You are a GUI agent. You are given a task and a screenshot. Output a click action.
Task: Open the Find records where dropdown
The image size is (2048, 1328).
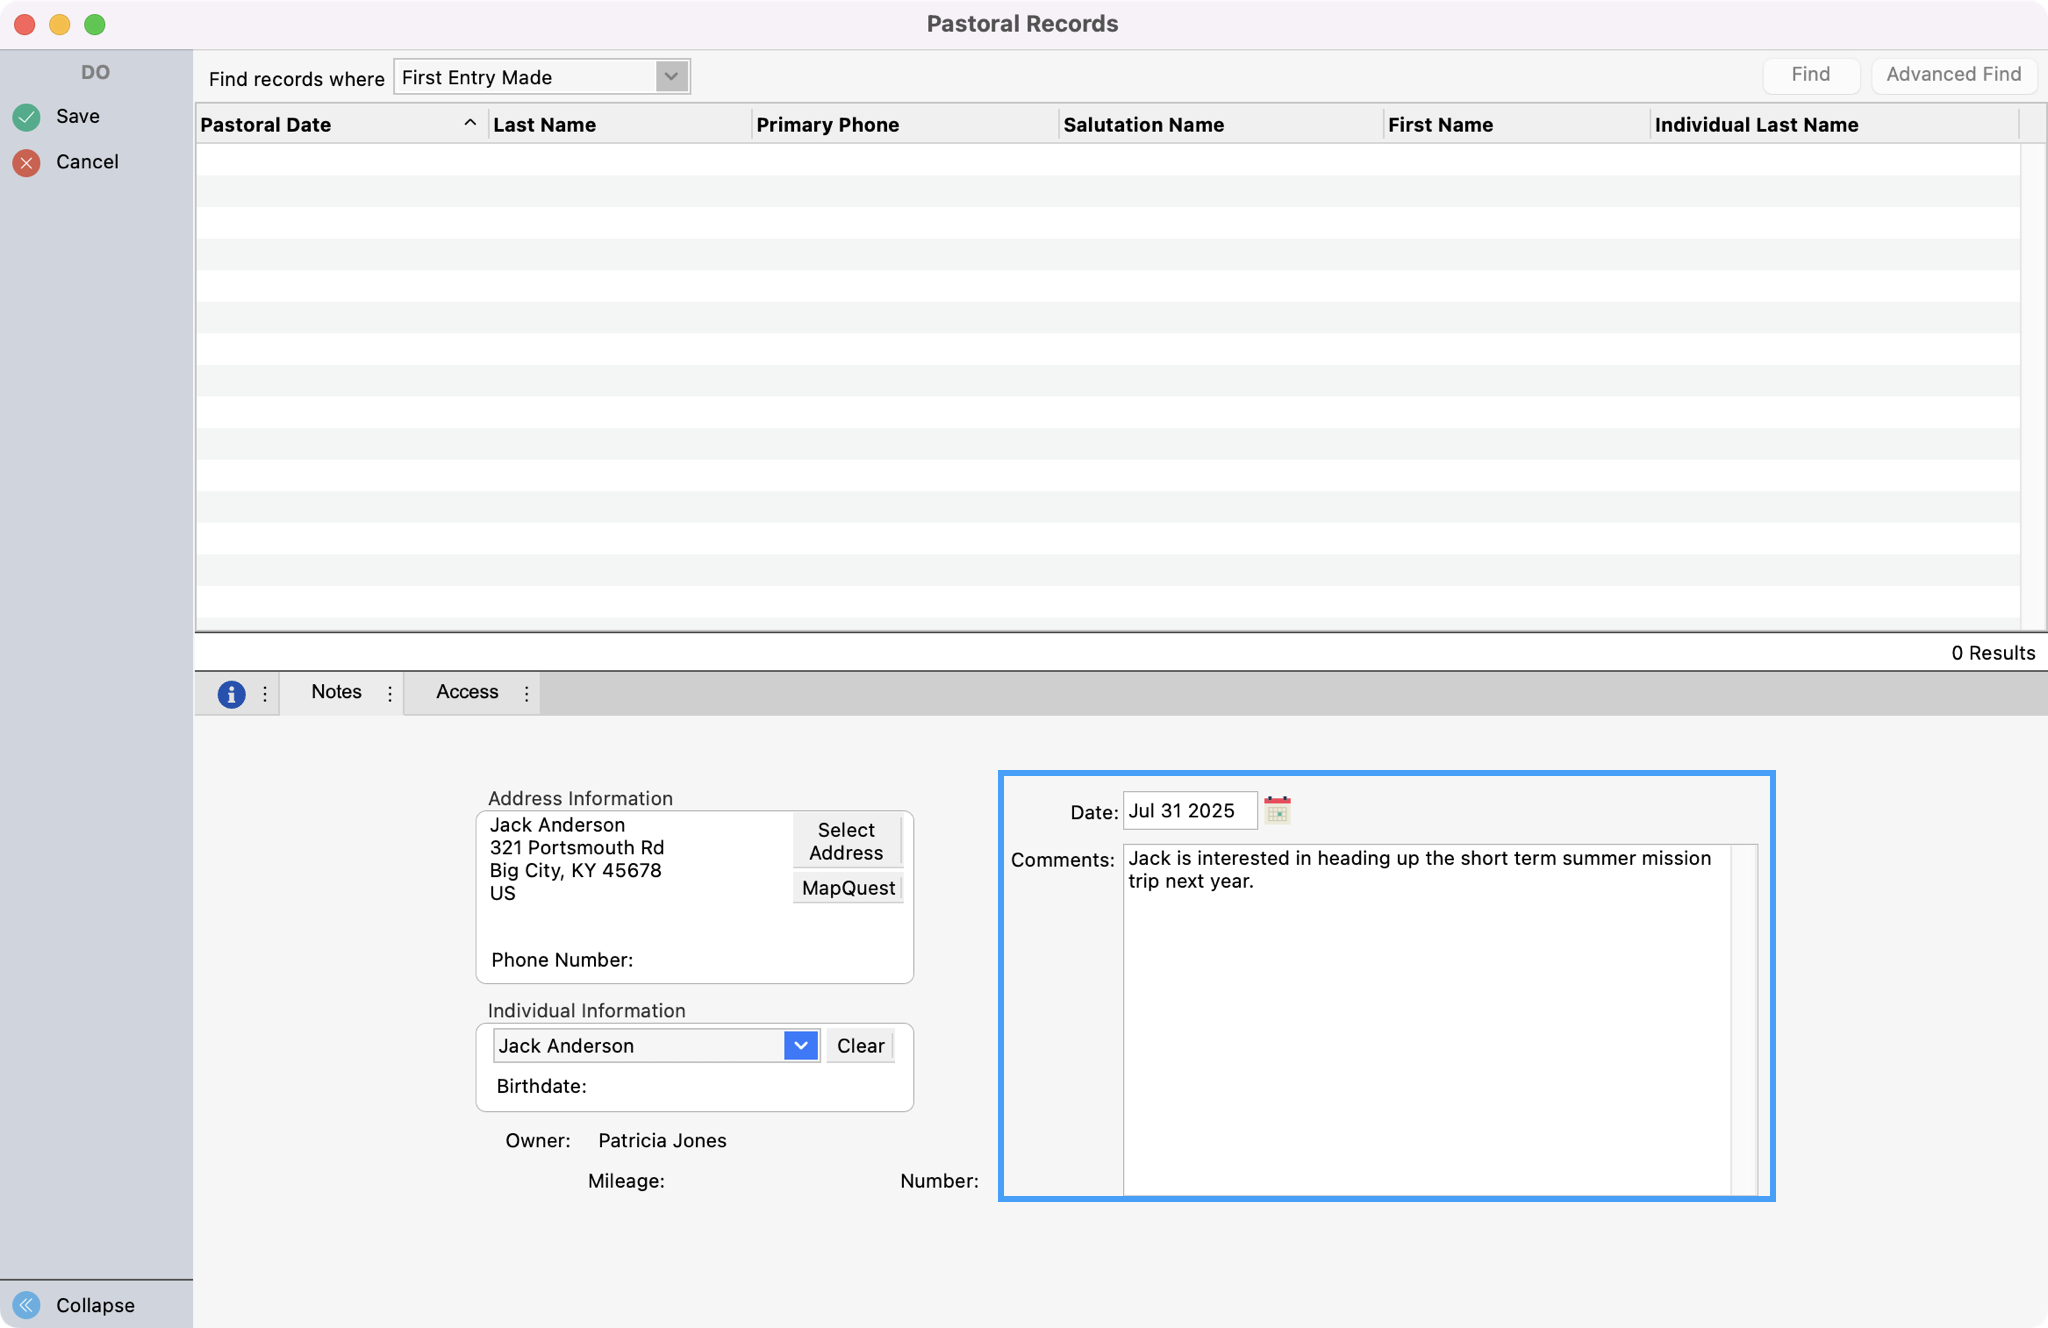(x=670, y=76)
